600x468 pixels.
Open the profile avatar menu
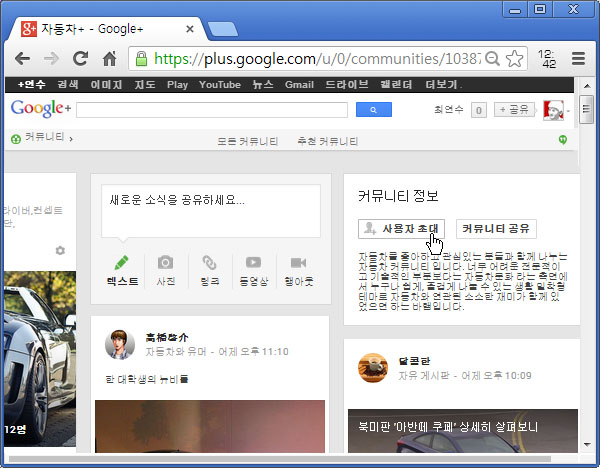553,111
